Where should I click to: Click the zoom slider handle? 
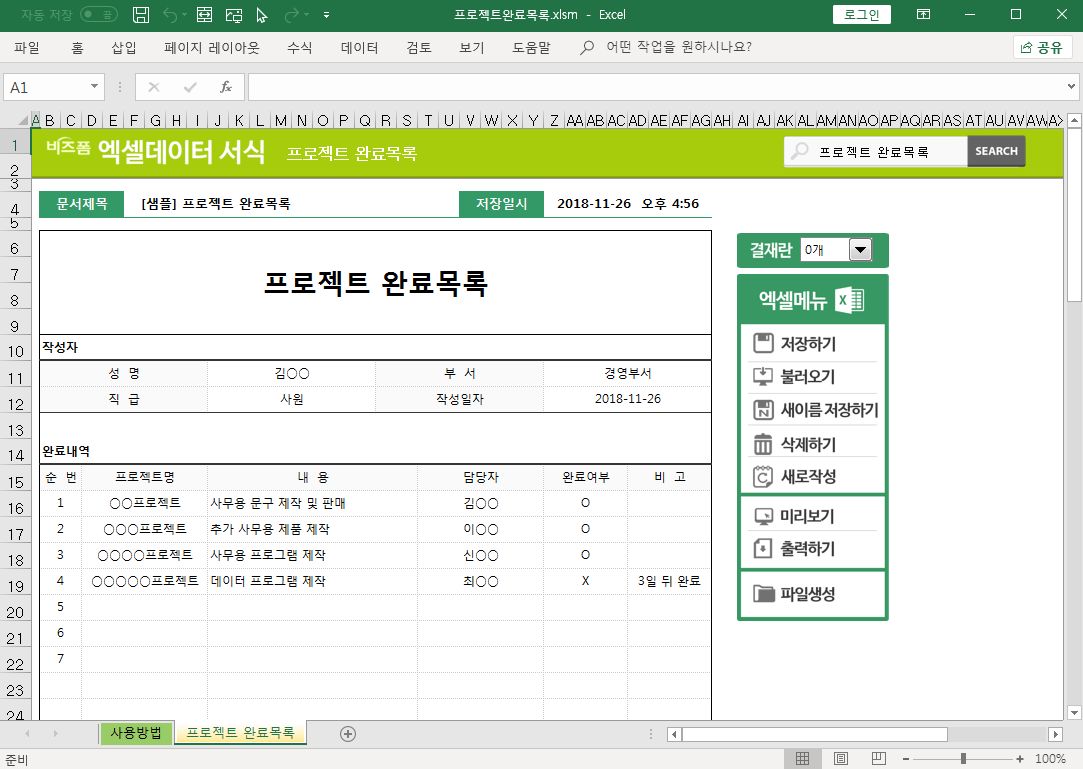pyautogui.click(x=964, y=759)
